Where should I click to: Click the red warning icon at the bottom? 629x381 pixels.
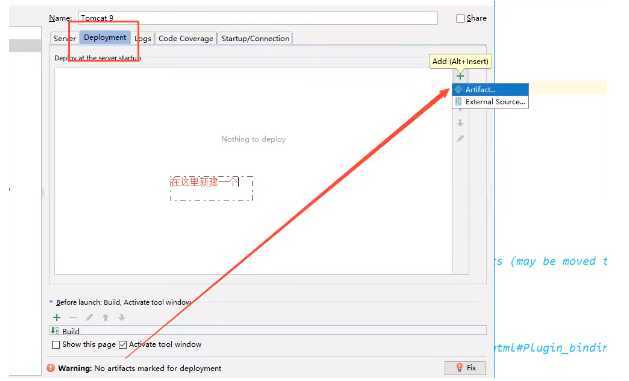click(x=51, y=368)
